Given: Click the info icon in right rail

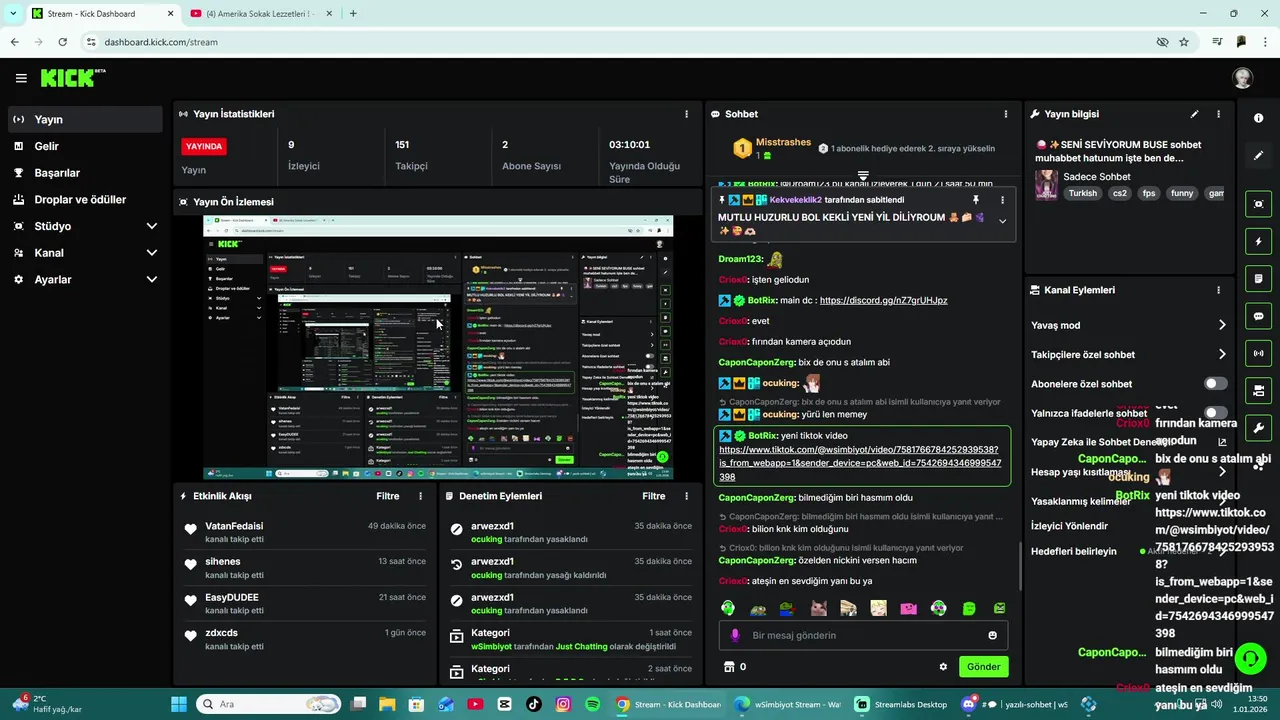Looking at the screenshot, I should pyautogui.click(x=1258, y=118).
